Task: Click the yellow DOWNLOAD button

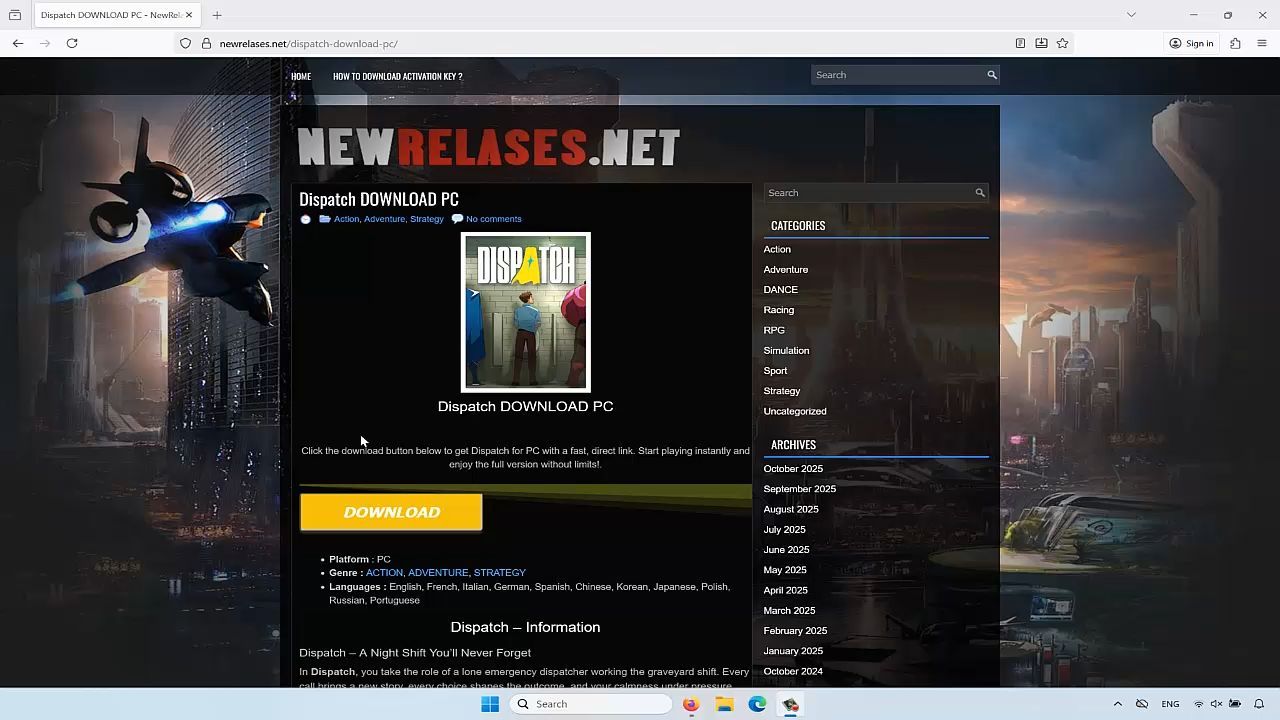Action: tap(391, 512)
